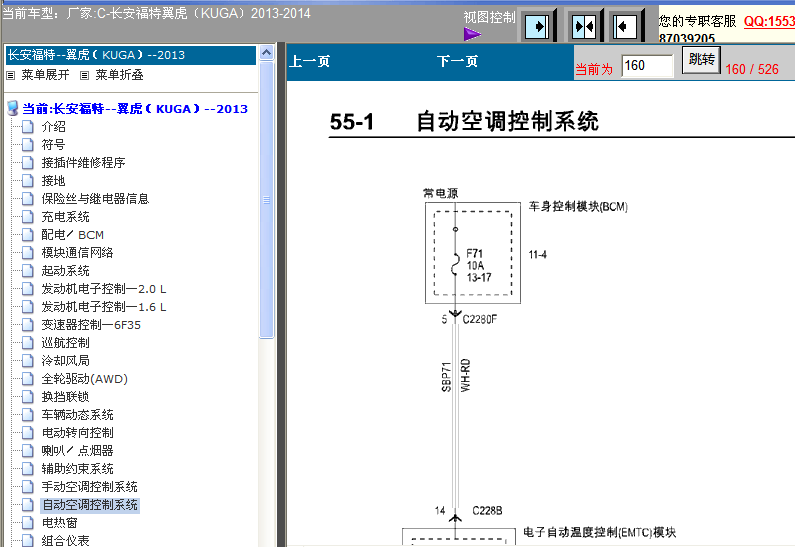Viewport: 795px width, 547px height.
Task: Click the page icon next to 辅助约束系统
Action: [28, 468]
